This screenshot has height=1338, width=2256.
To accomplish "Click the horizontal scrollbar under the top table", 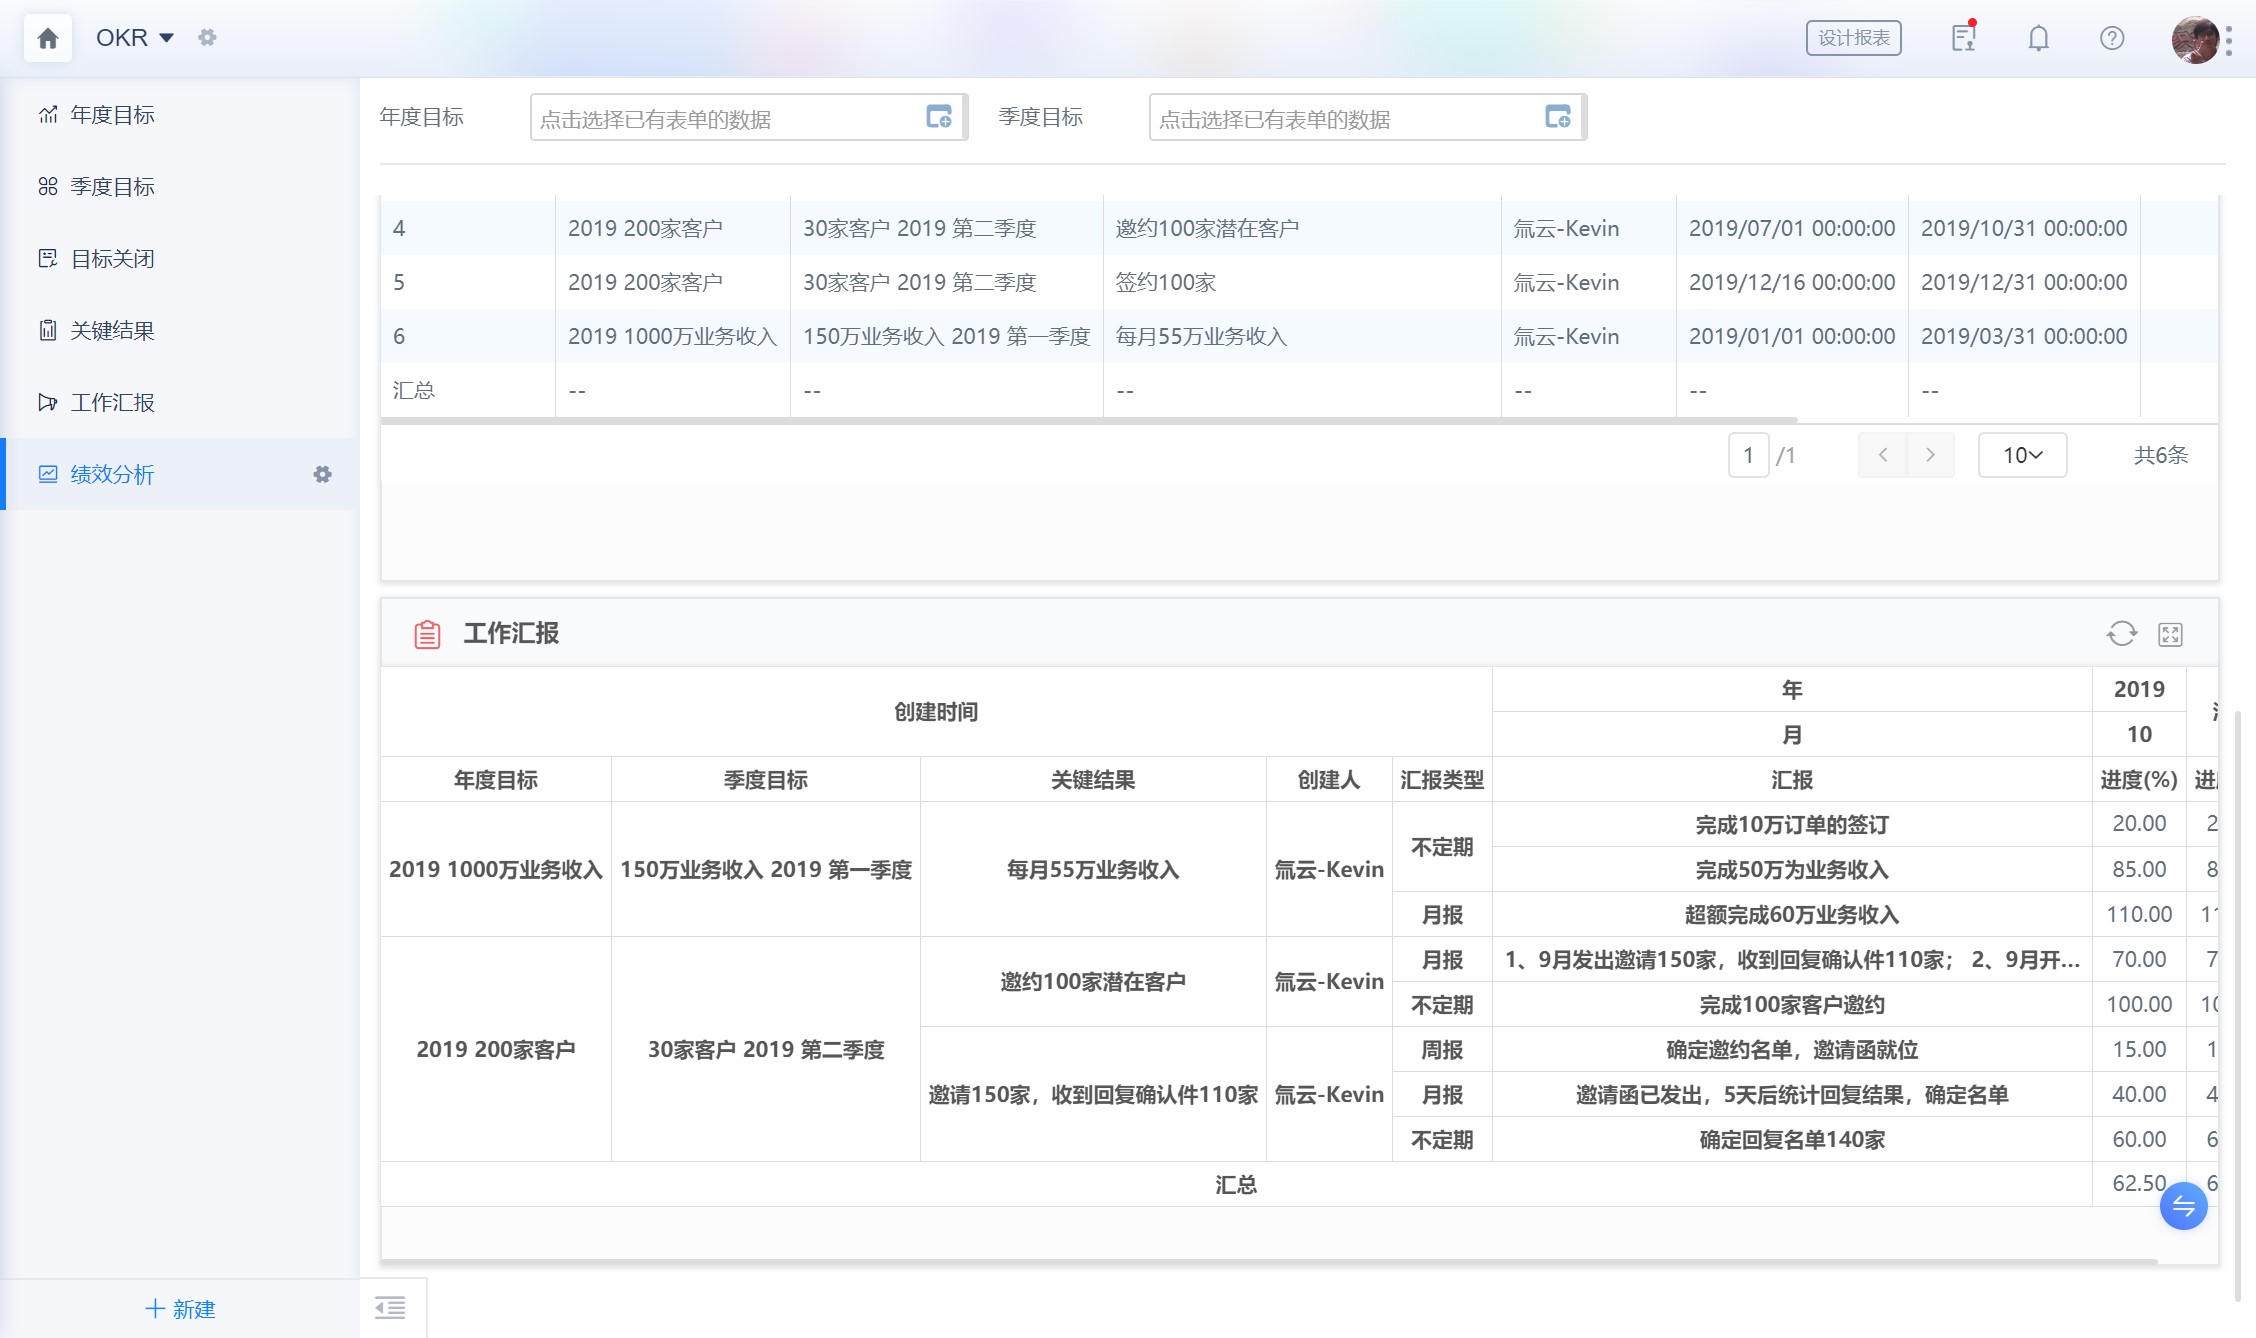I will (x=1089, y=420).
